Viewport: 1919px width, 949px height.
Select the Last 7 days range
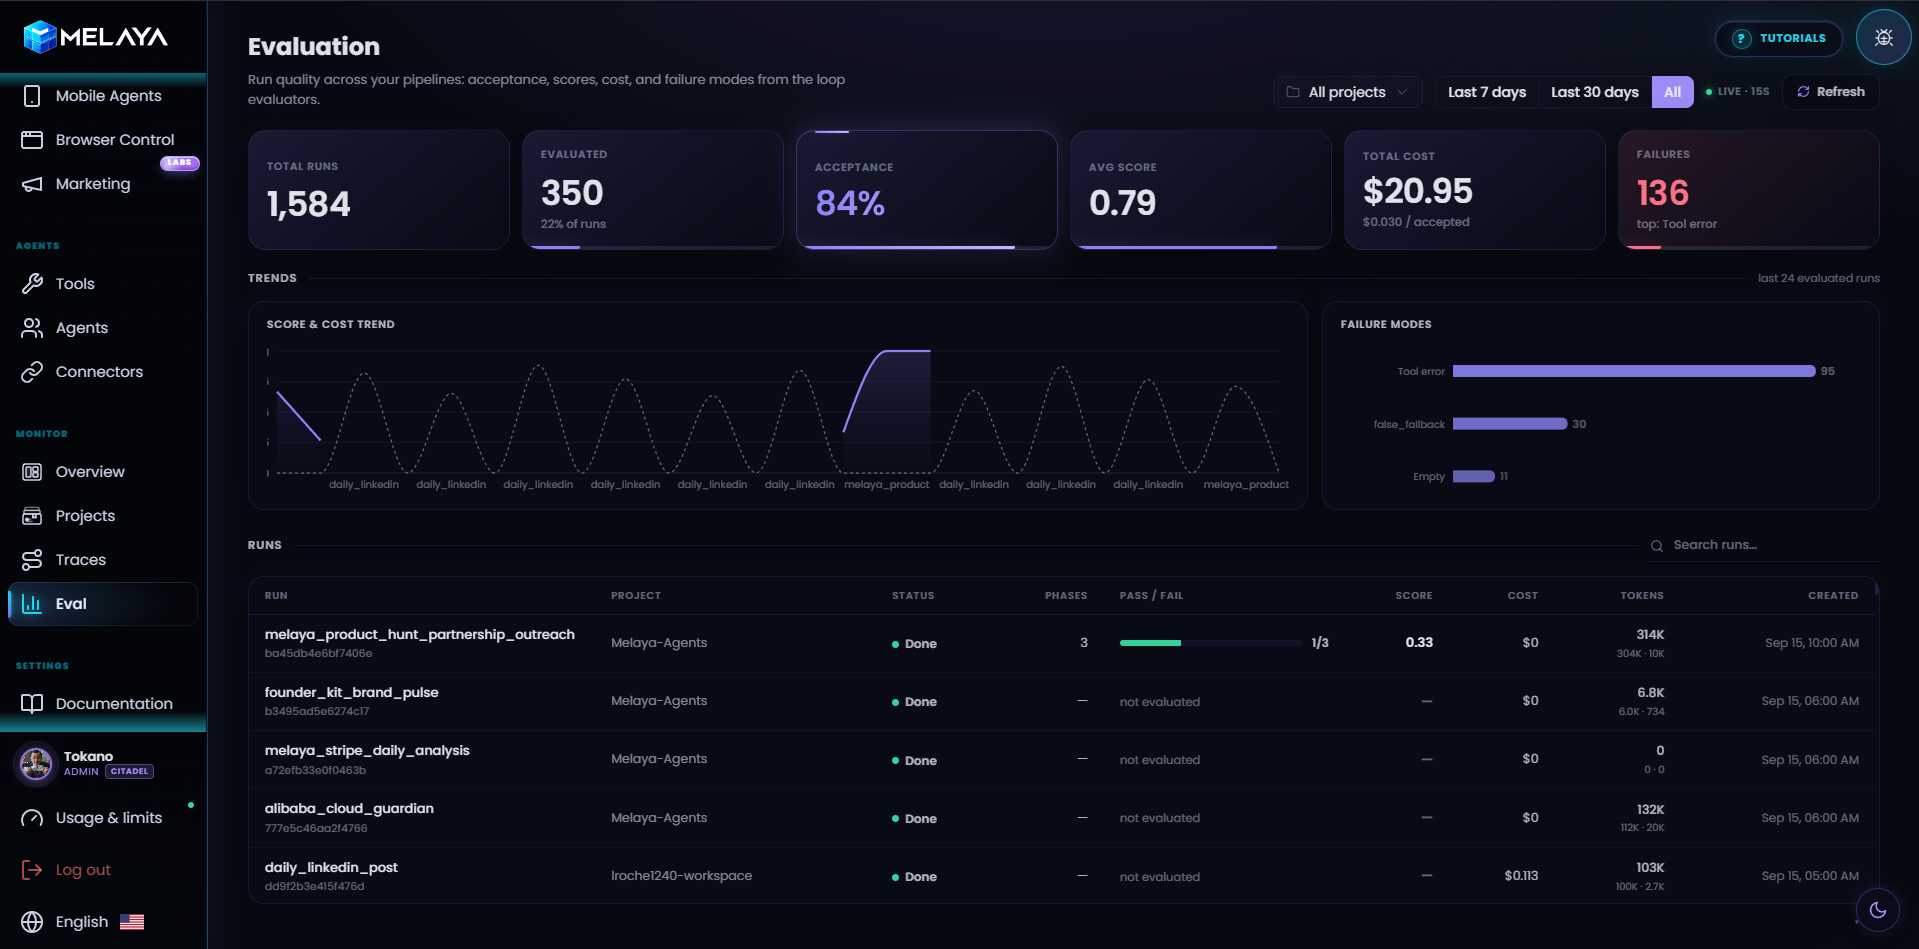pyautogui.click(x=1487, y=92)
